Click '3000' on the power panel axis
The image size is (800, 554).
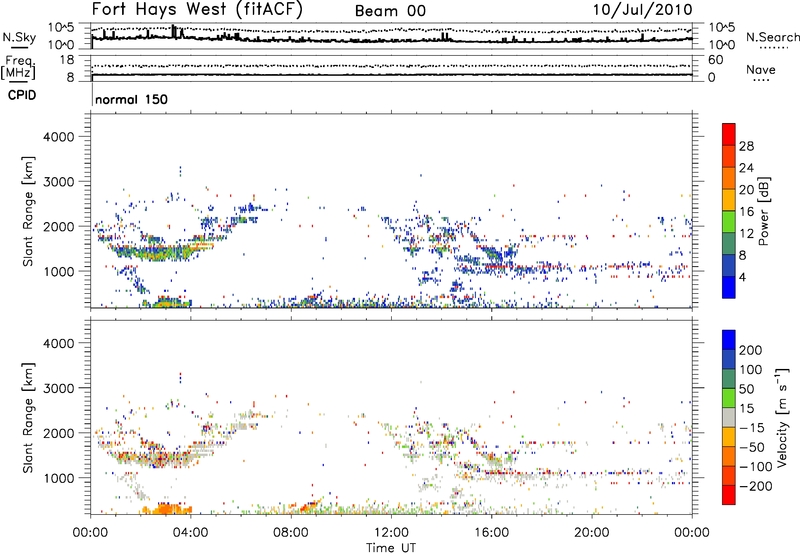[x=59, y=182]
